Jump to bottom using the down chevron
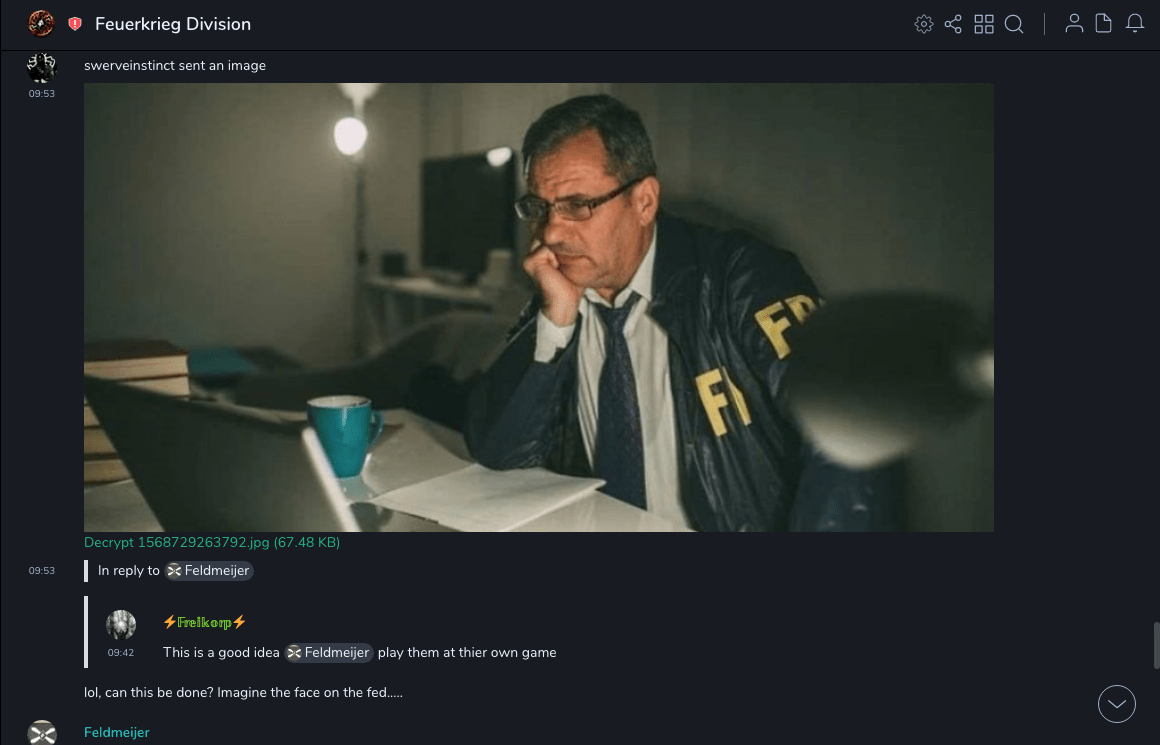The height and width of the screenshot is (745, 1160). tap(1116, 704)
